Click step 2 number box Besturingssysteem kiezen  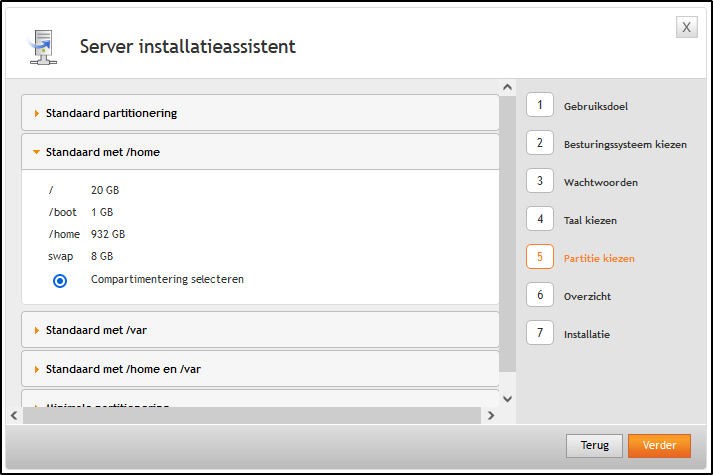click(540, 143)
